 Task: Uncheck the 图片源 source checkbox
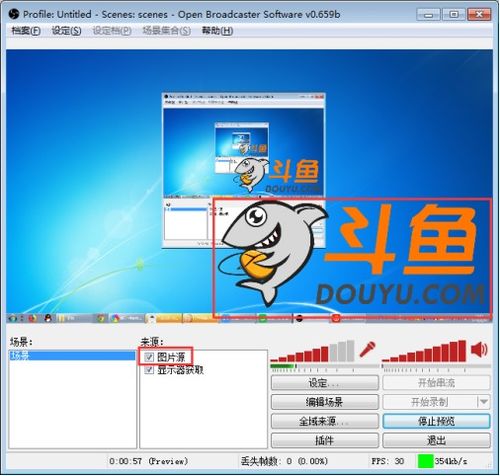pyautogui.click(x=149, y=357)
